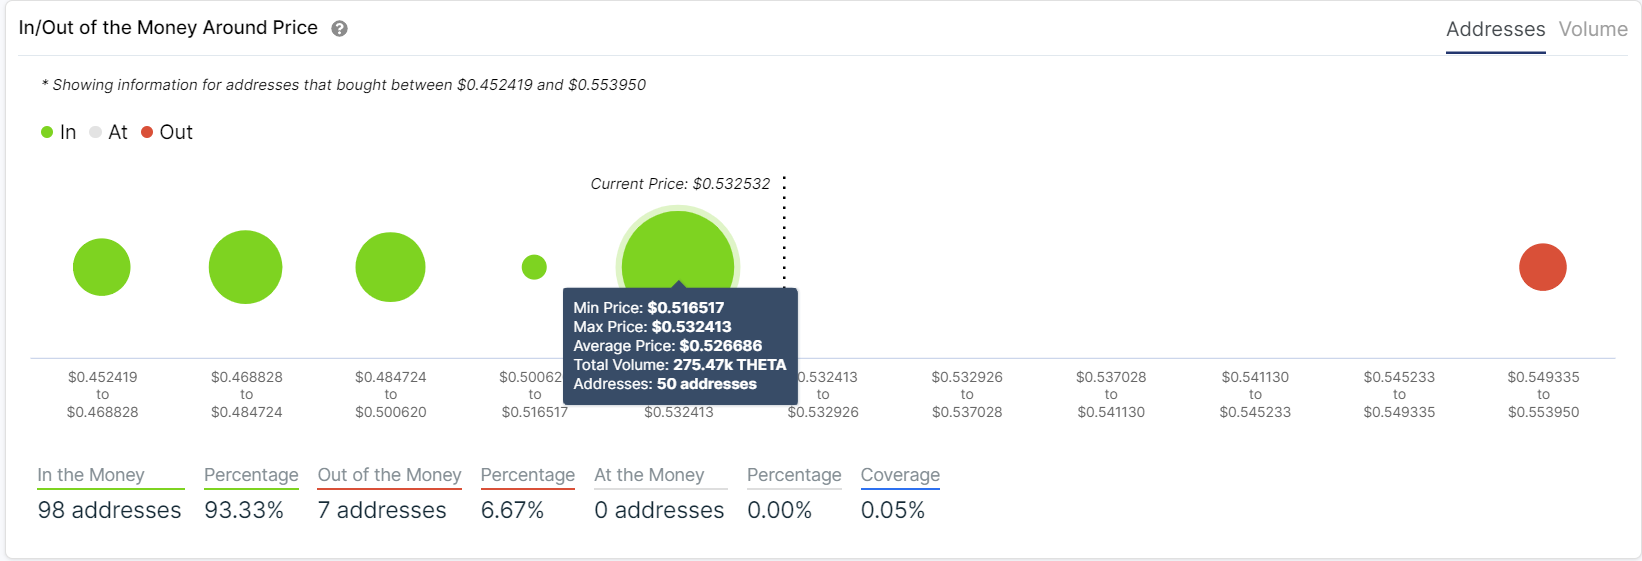
Task: Click the help question mark icon
Action: point(339,29)
